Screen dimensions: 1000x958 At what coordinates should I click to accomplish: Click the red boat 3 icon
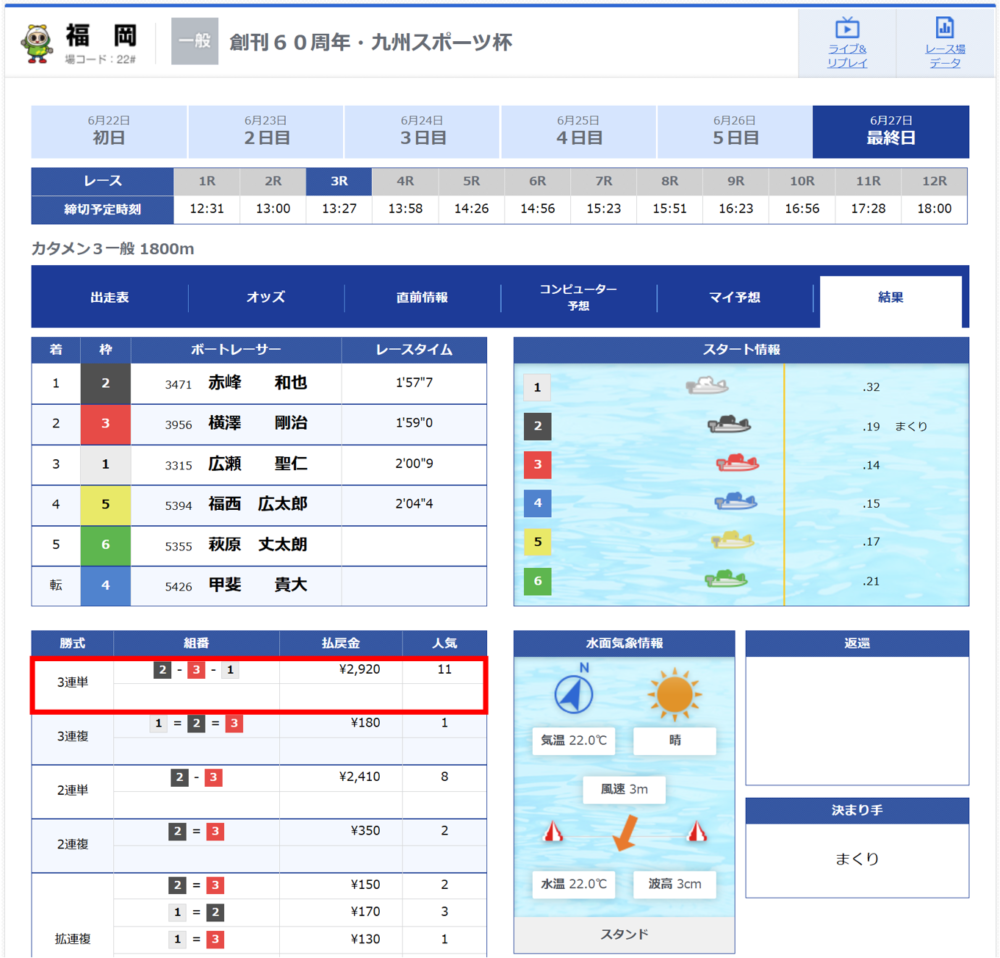737,462
